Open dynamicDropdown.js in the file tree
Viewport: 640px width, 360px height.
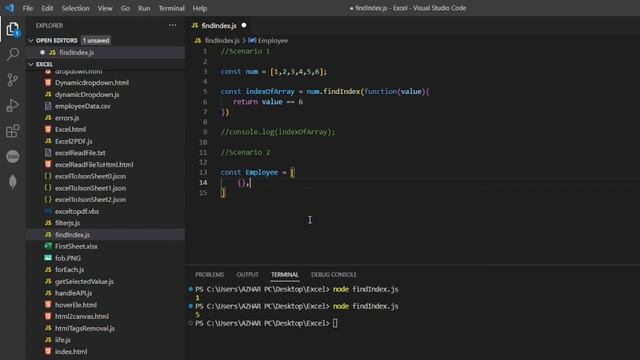point(87,94)
